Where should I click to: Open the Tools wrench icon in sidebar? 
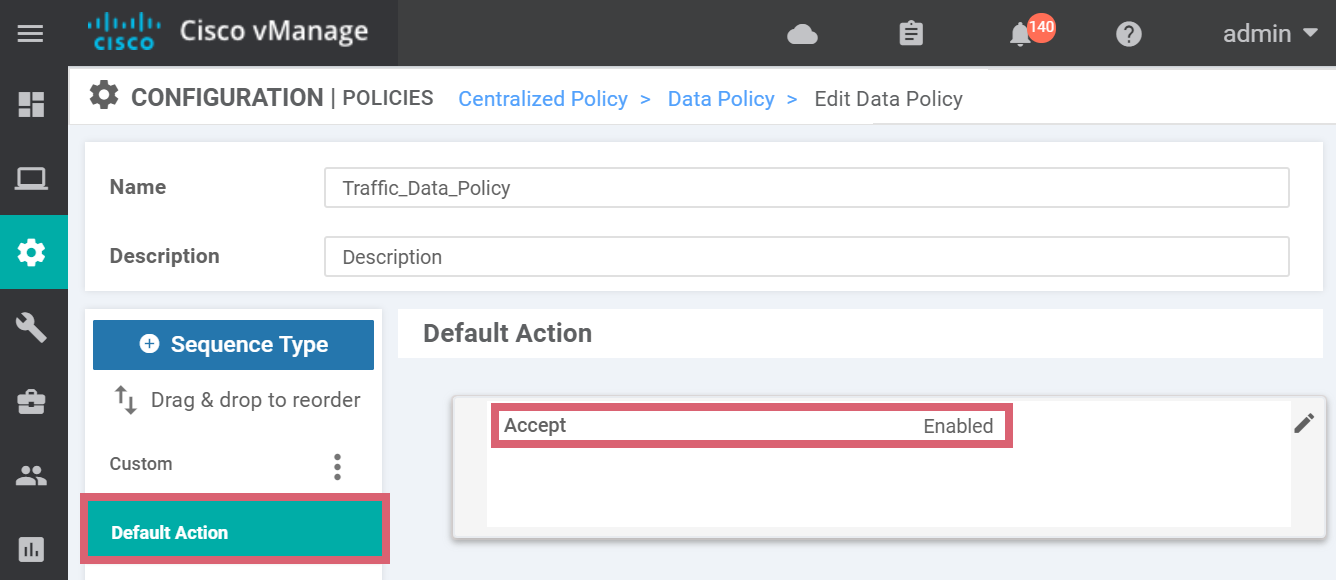pos(32,327)
